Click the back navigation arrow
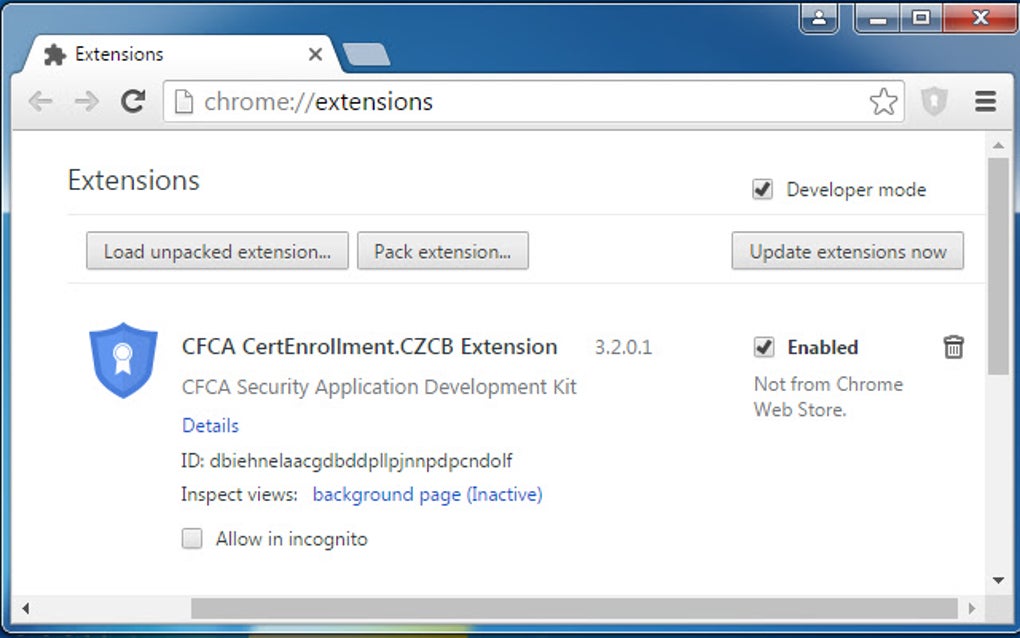 click(39, 101)
